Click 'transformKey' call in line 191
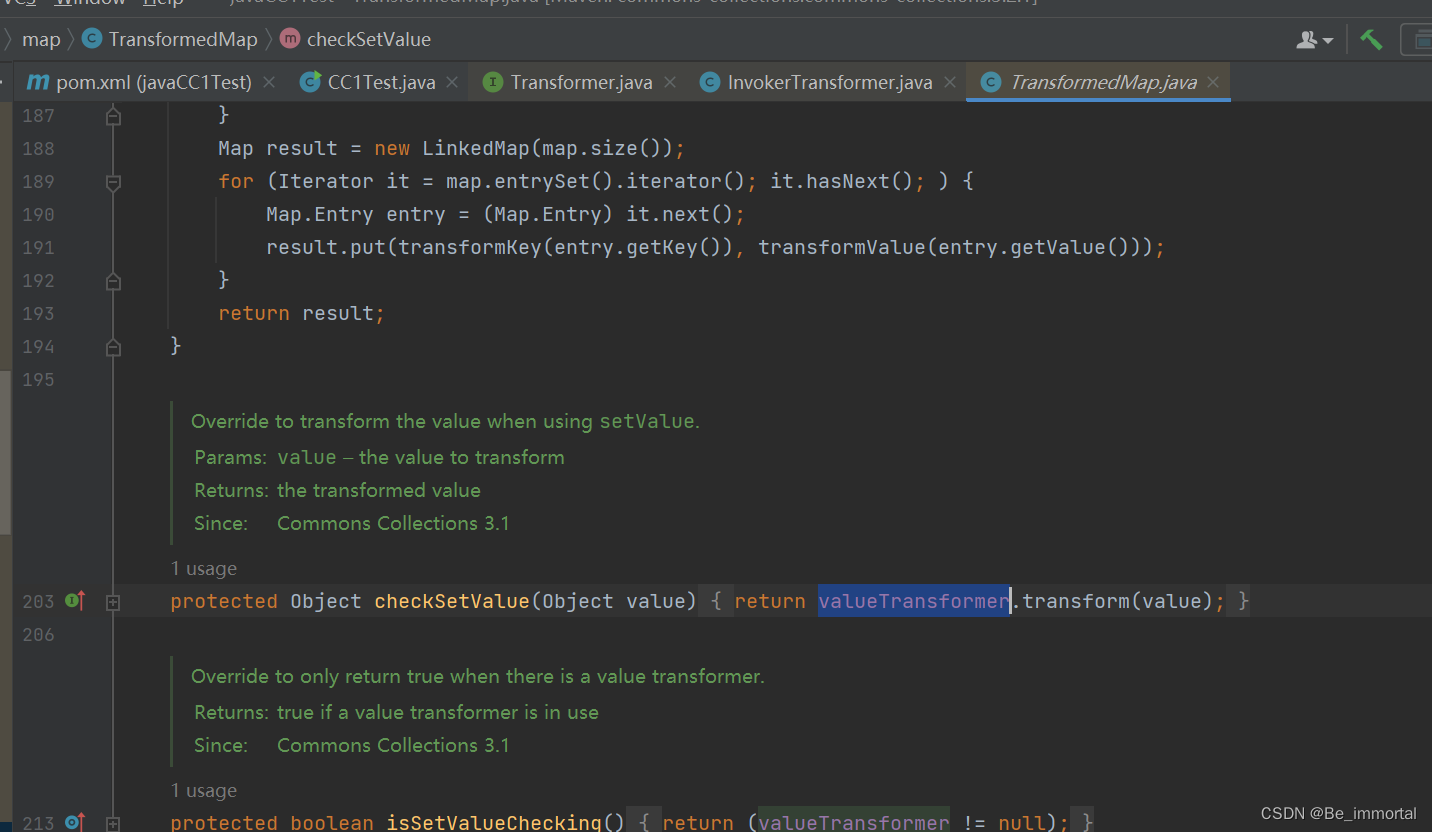Image resolution: width=1432 pixels, height=832 pixels. click(470, 247)
